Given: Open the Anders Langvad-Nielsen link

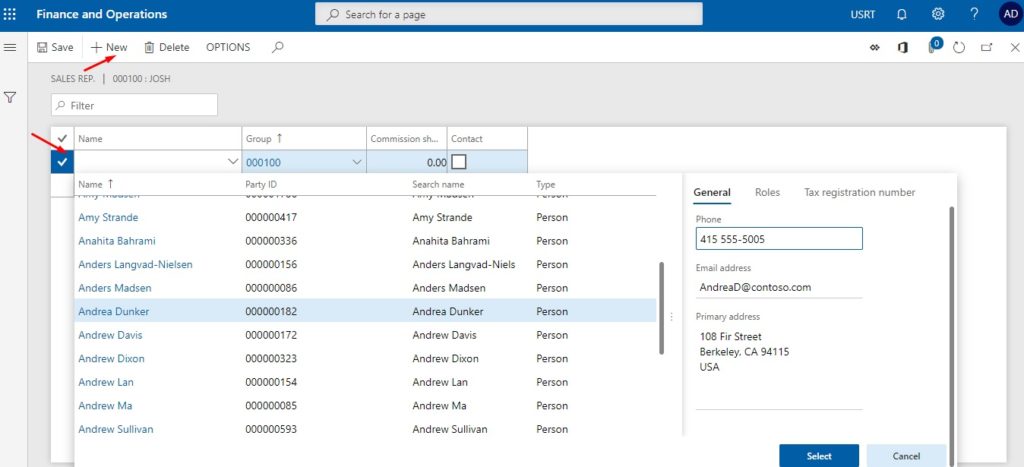Looking at the screenshot, I should tap(135, 265).
